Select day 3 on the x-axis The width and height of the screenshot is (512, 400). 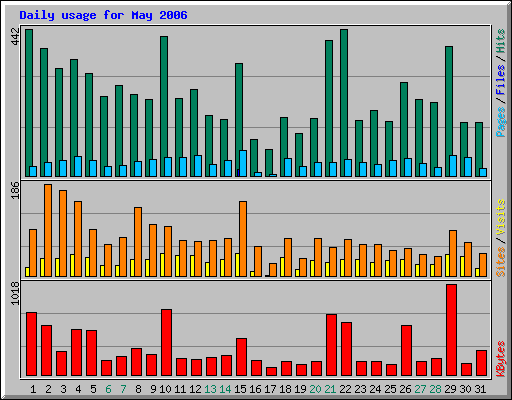[x=63, y=389]
